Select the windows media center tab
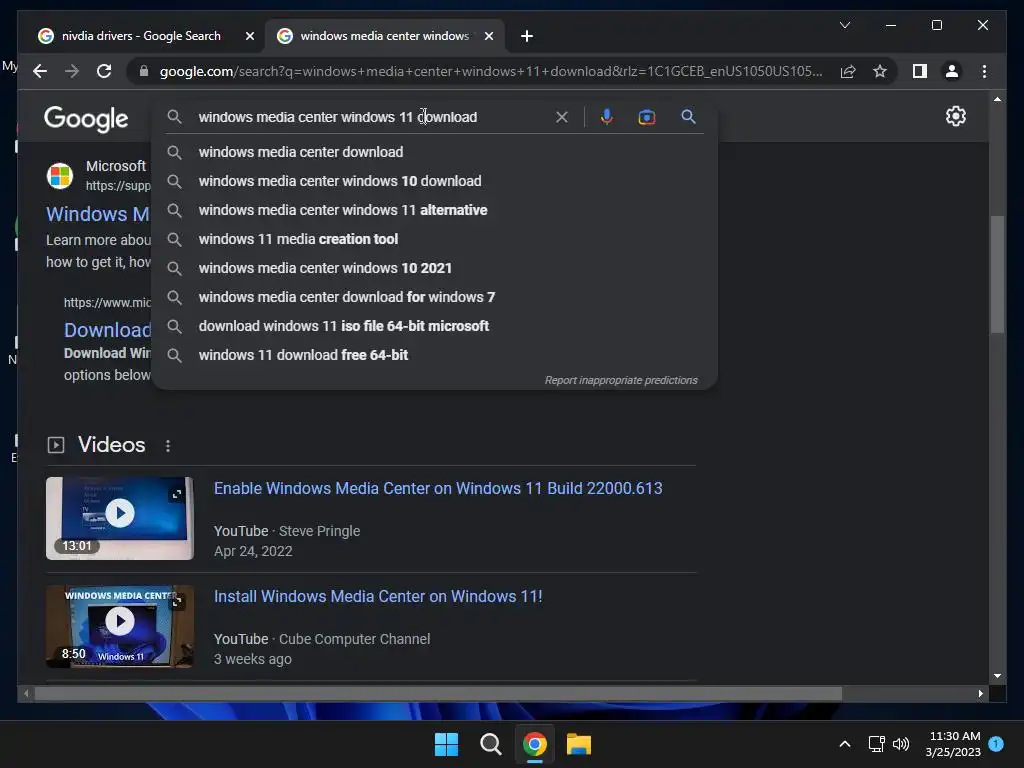Image resolution: width=1024 pixels, height=768 pixels. pos(384,36)
